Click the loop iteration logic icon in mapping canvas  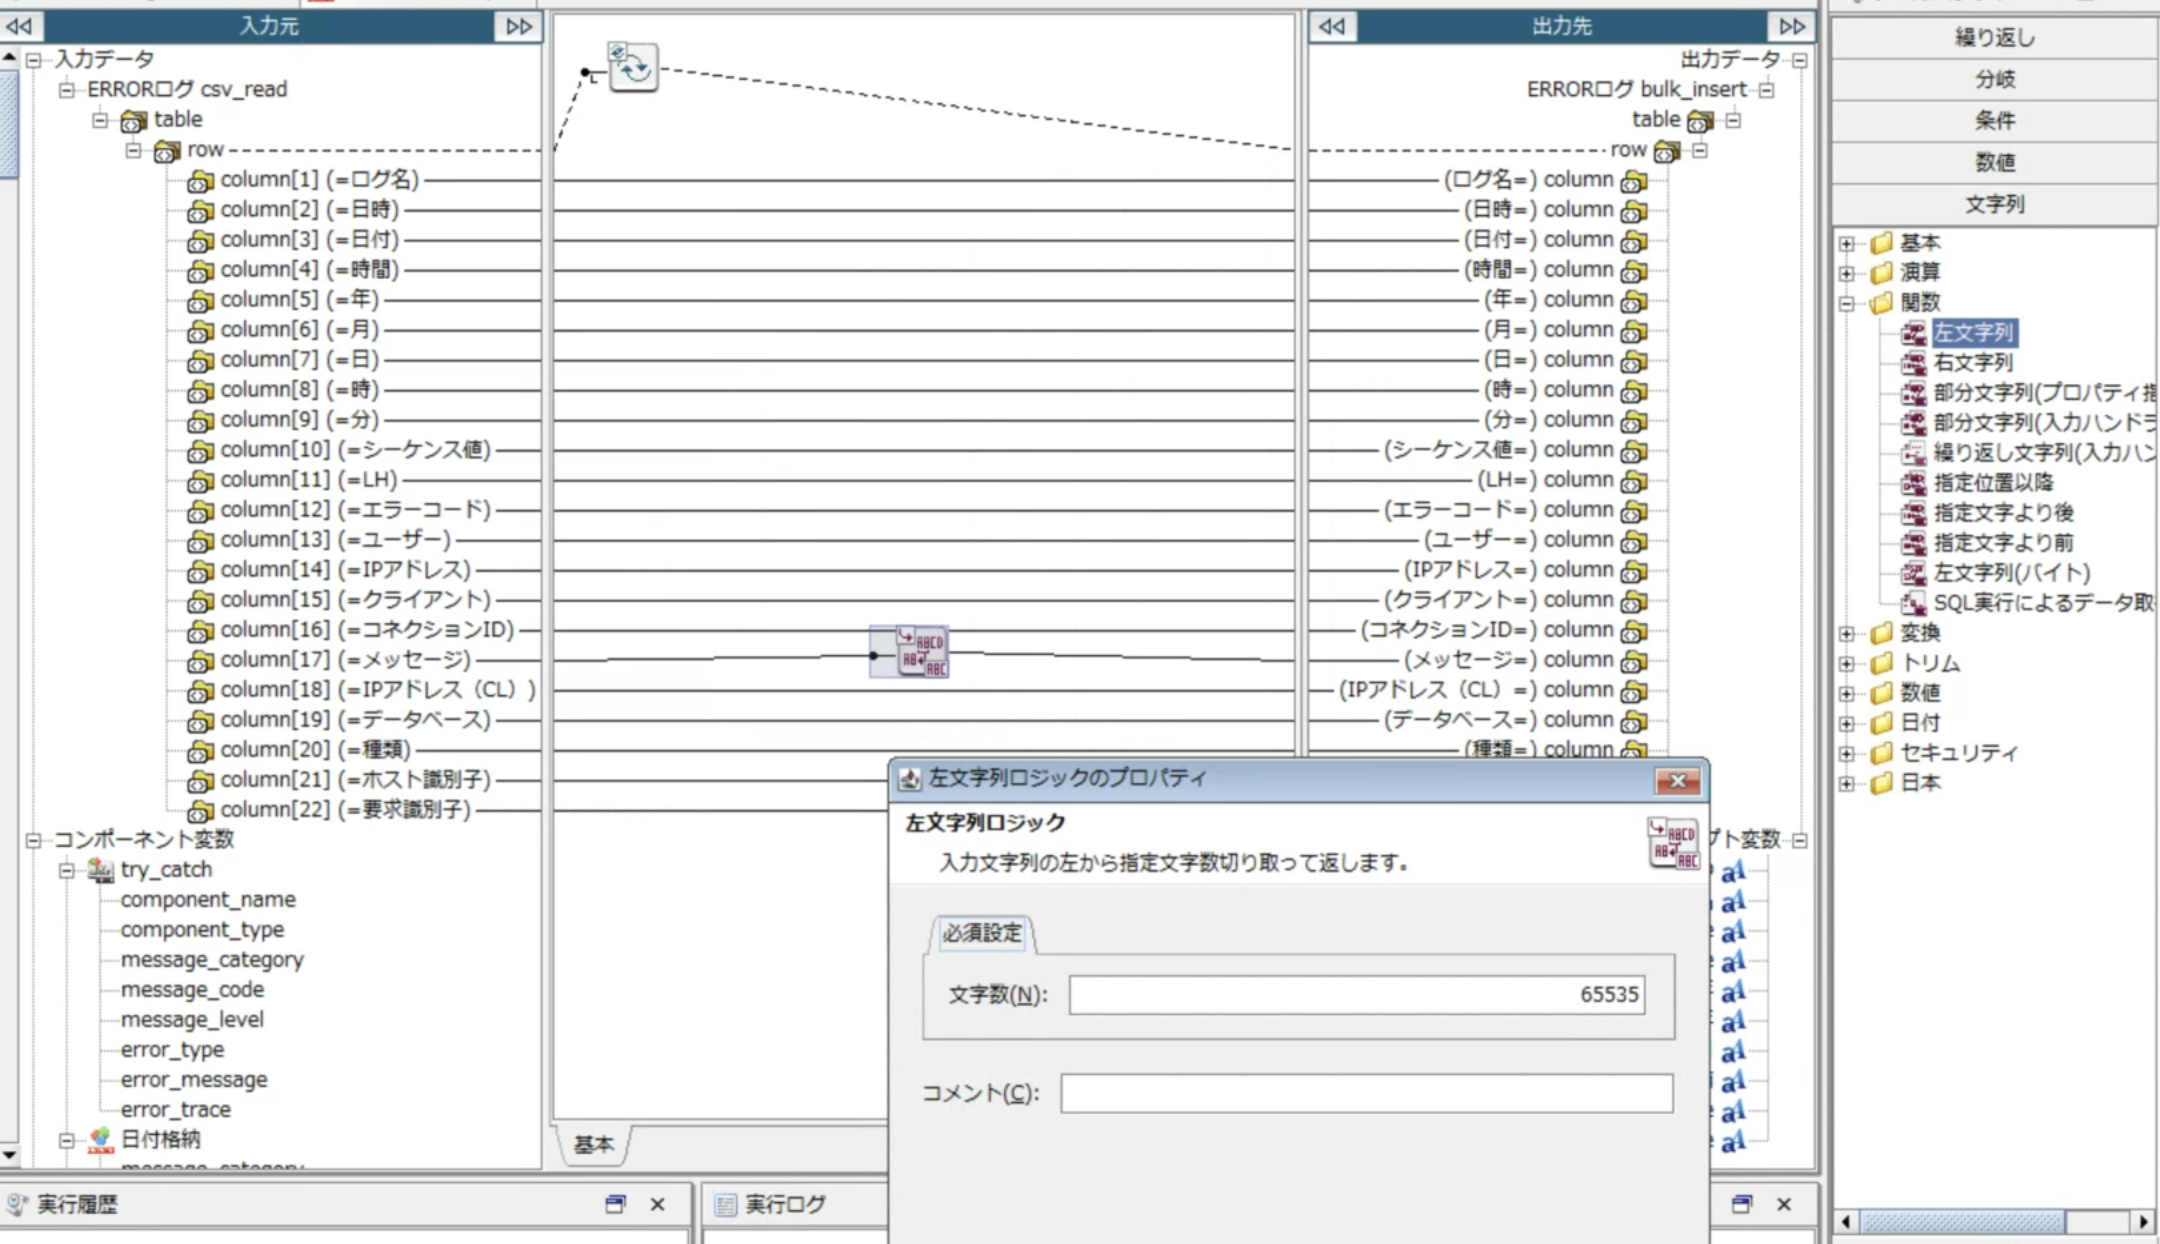coord(633,68)
